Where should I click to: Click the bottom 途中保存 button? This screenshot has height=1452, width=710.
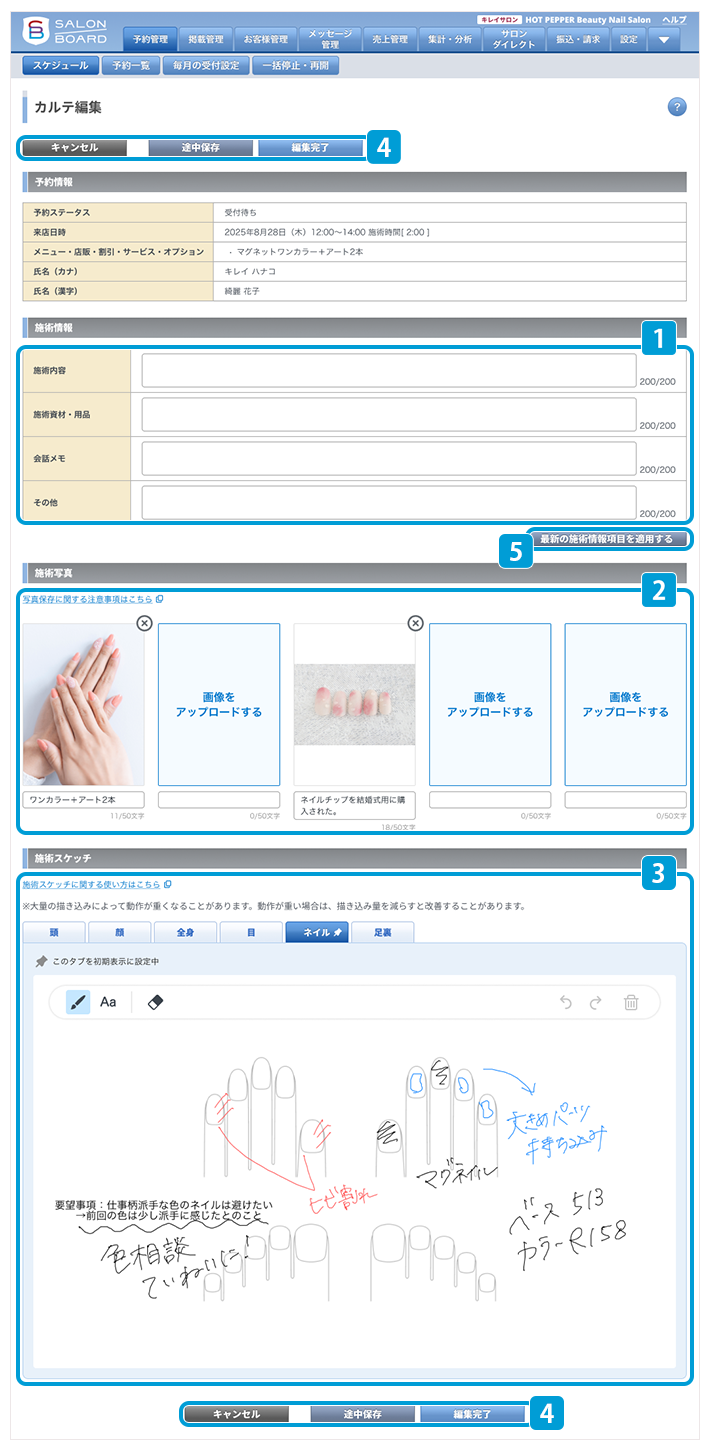coord(363,1414)
